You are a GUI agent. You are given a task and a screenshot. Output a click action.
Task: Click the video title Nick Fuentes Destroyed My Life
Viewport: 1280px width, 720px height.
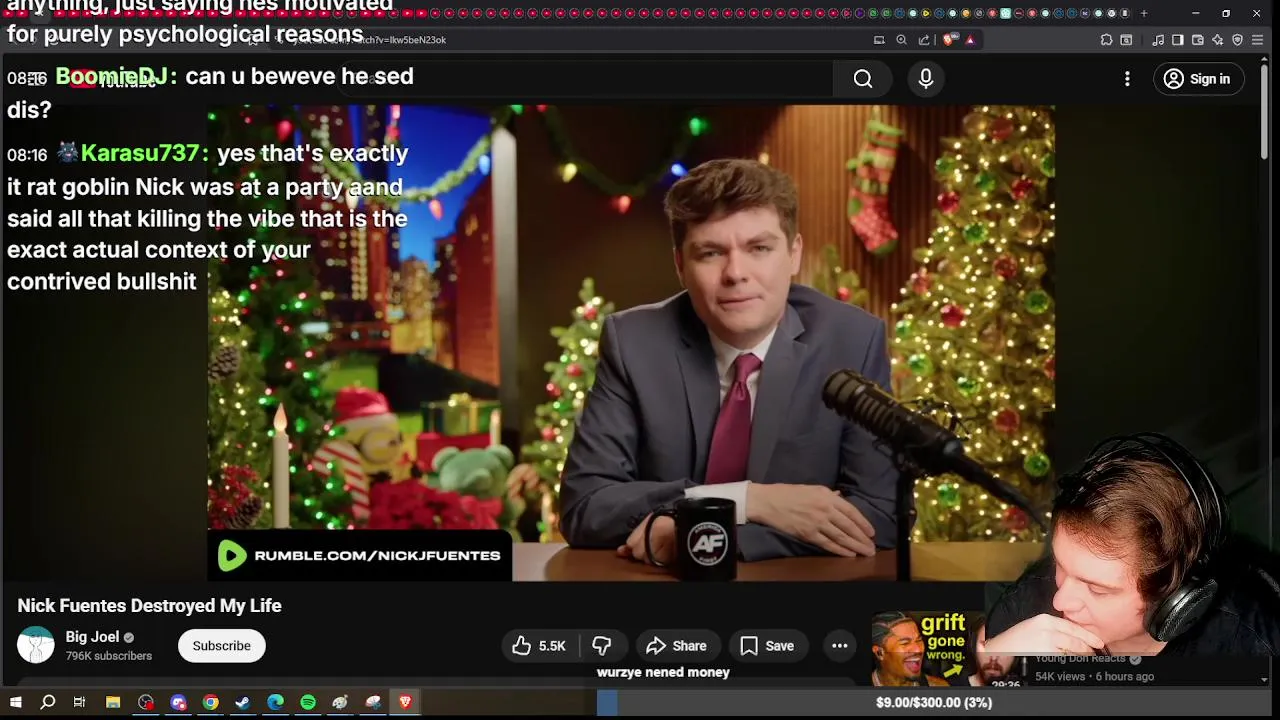click(x=149, y=606)
